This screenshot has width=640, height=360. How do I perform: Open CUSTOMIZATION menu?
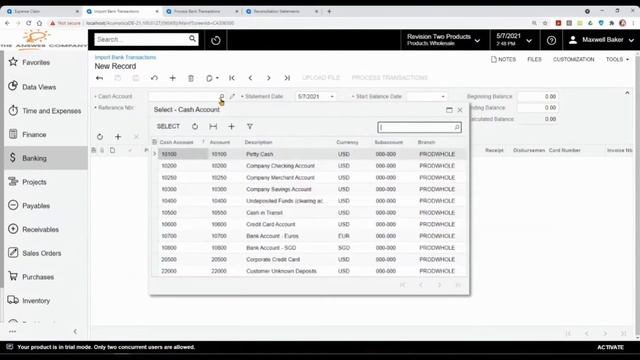(x=573, y=60)
